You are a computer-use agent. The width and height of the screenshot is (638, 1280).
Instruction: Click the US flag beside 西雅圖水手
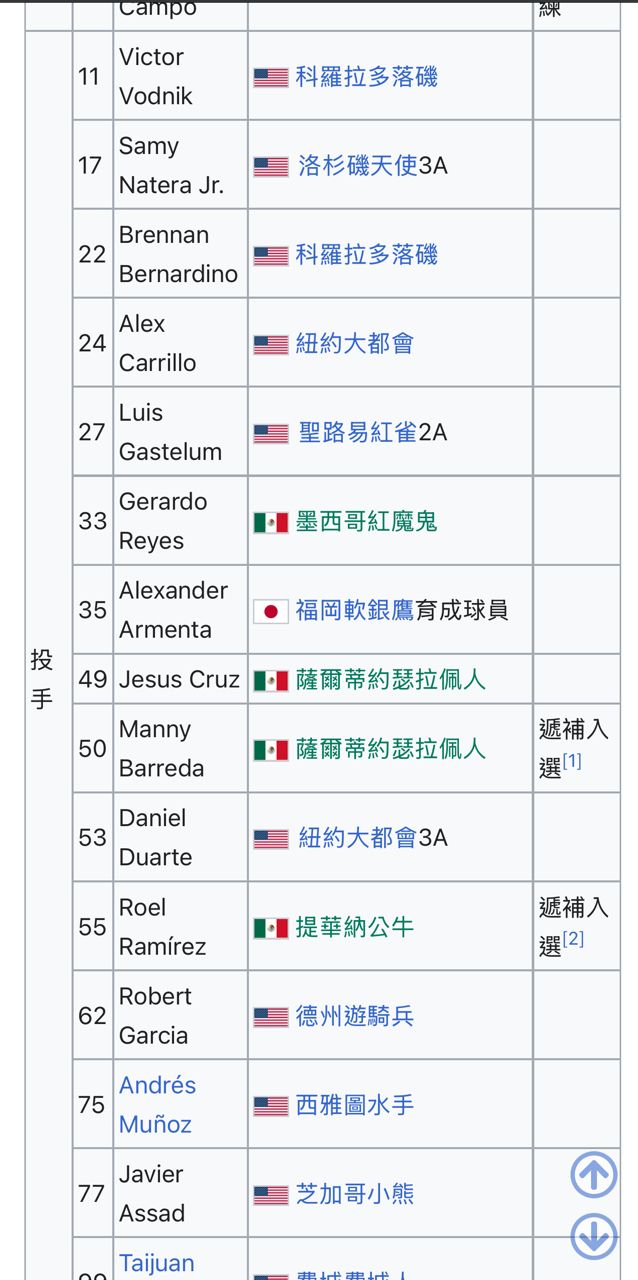coord(270,1106)
